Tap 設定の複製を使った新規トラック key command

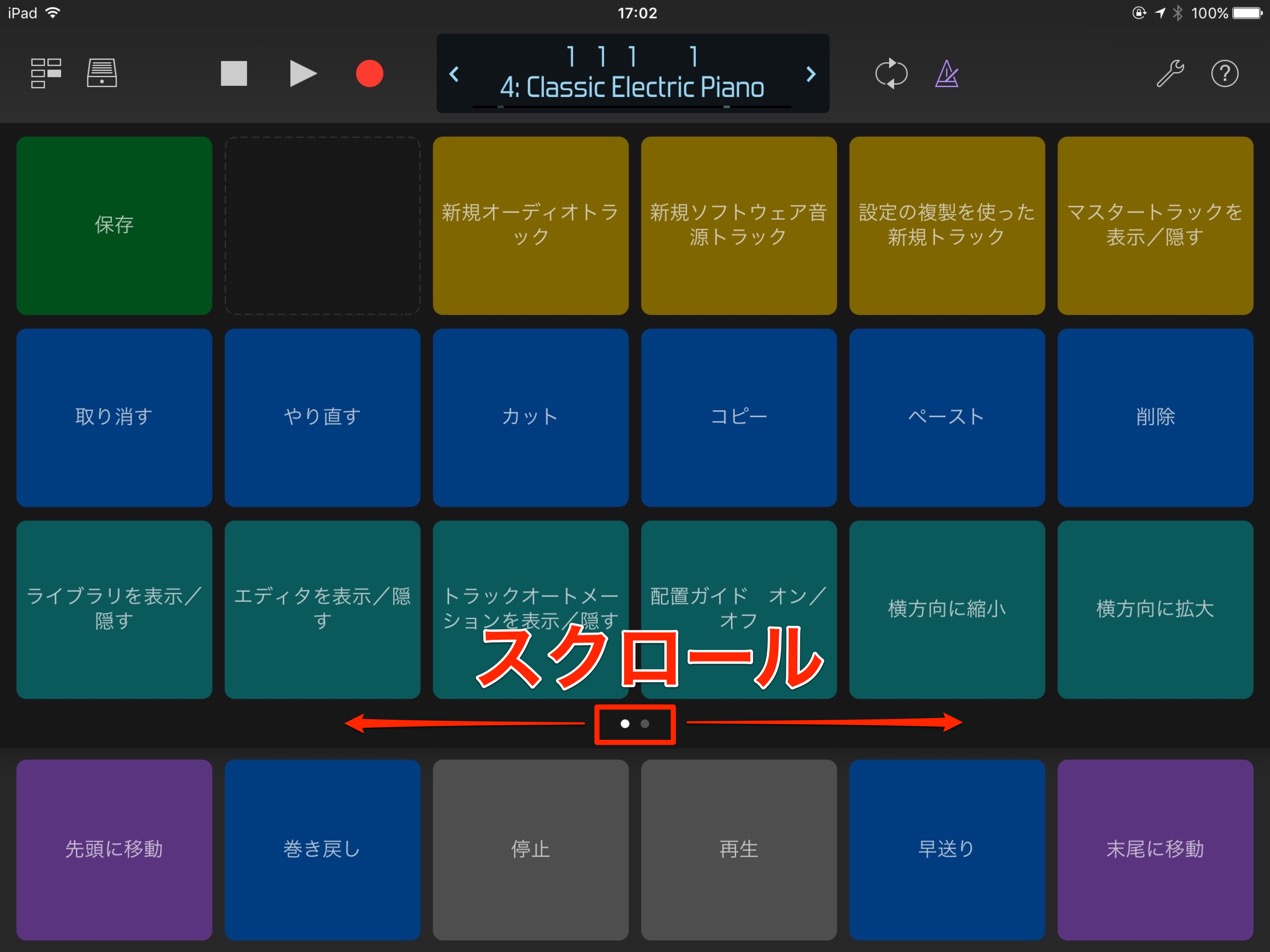click(947, 225)
